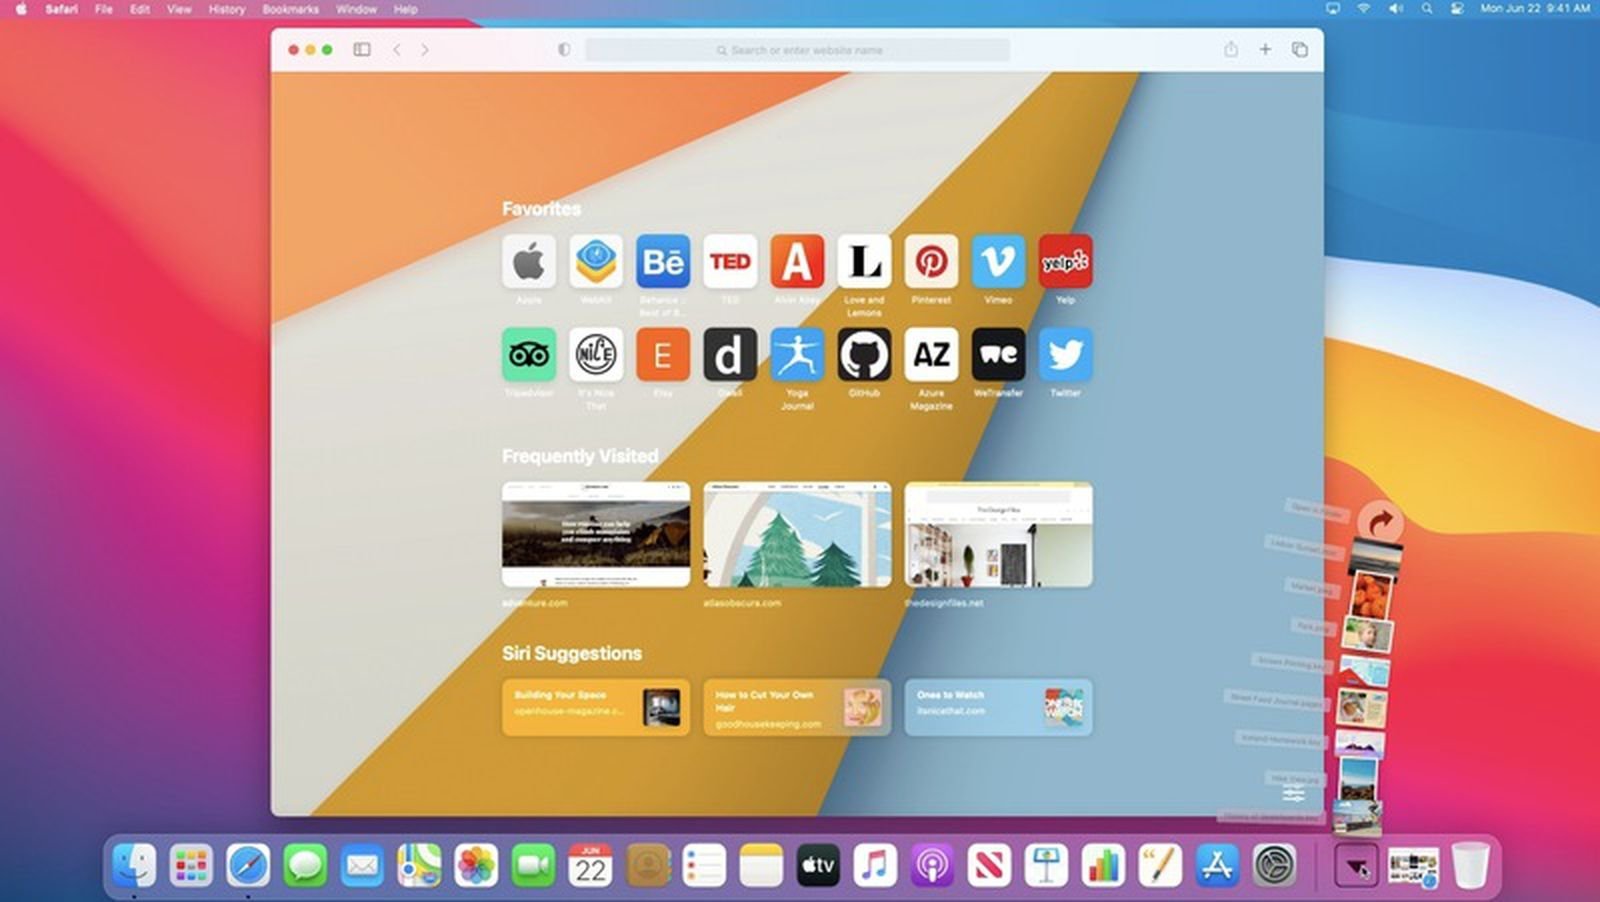Open the It's Nice That favorite

click(596, 355)
